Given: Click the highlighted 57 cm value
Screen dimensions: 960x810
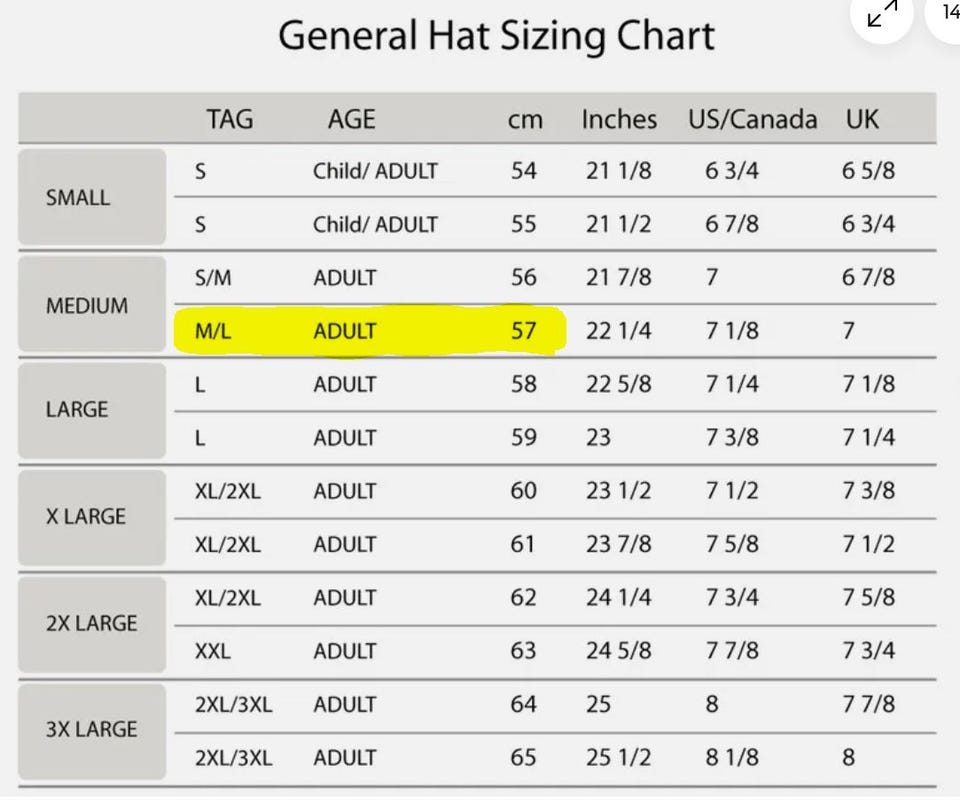Looking at the screenshot, I should [x=524, y=331].
